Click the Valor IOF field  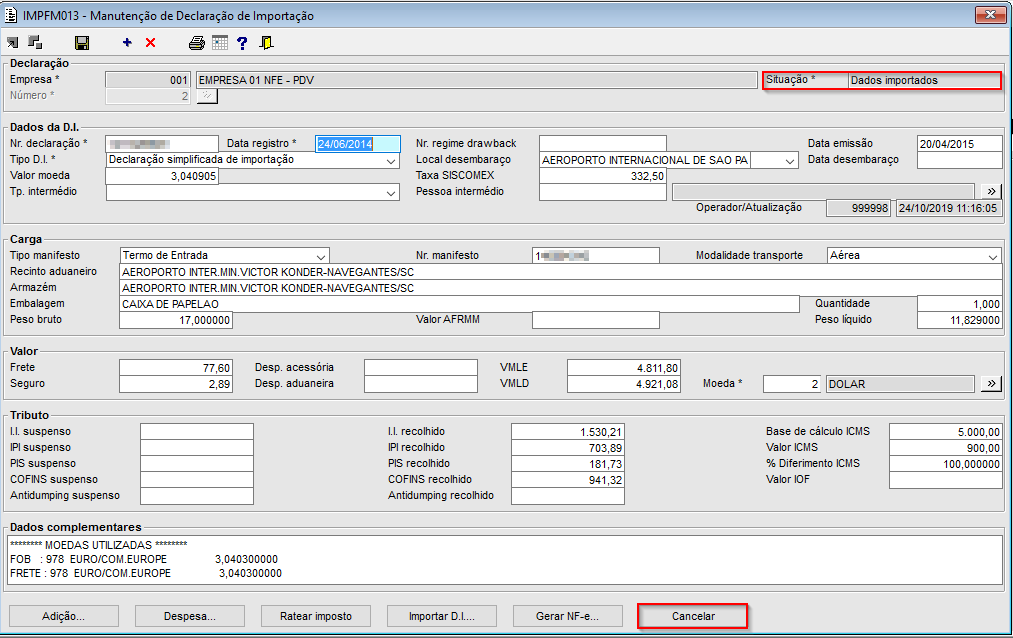946,480
